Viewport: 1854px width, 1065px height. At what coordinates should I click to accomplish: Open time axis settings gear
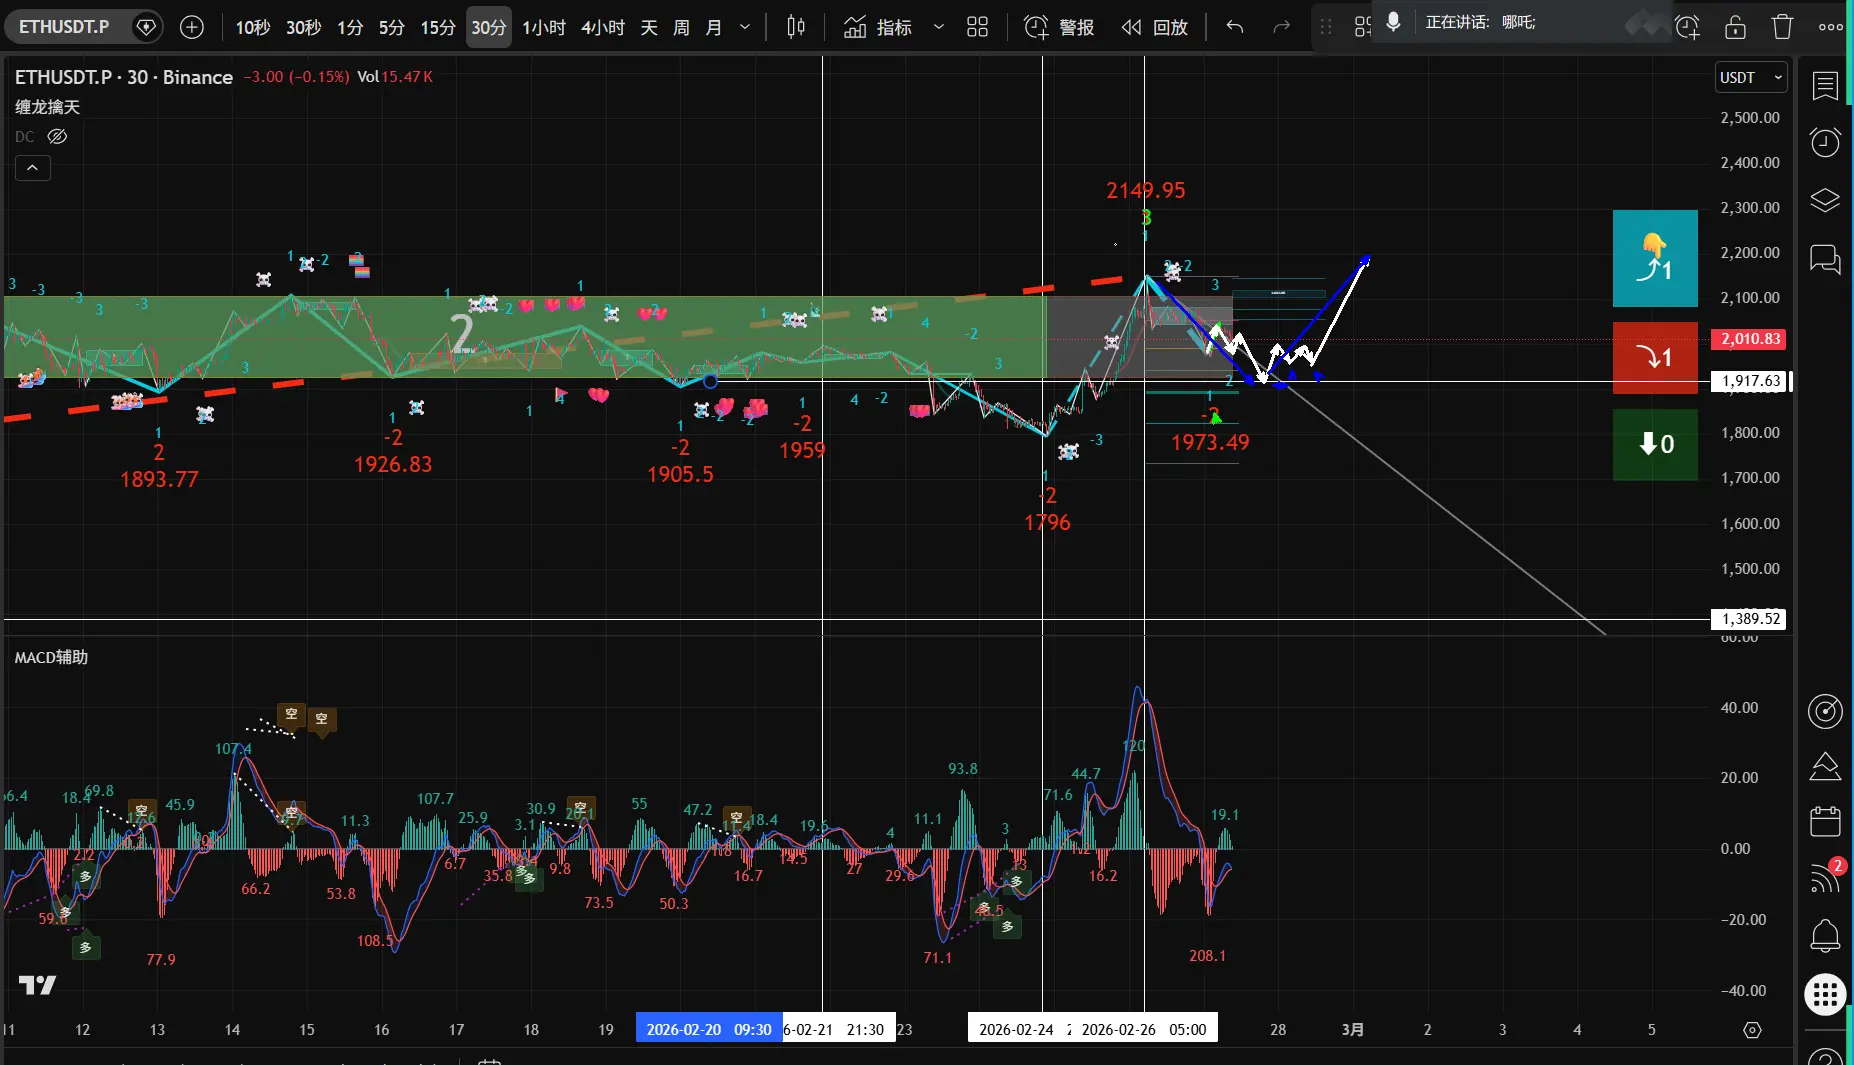point(1751,1030)
